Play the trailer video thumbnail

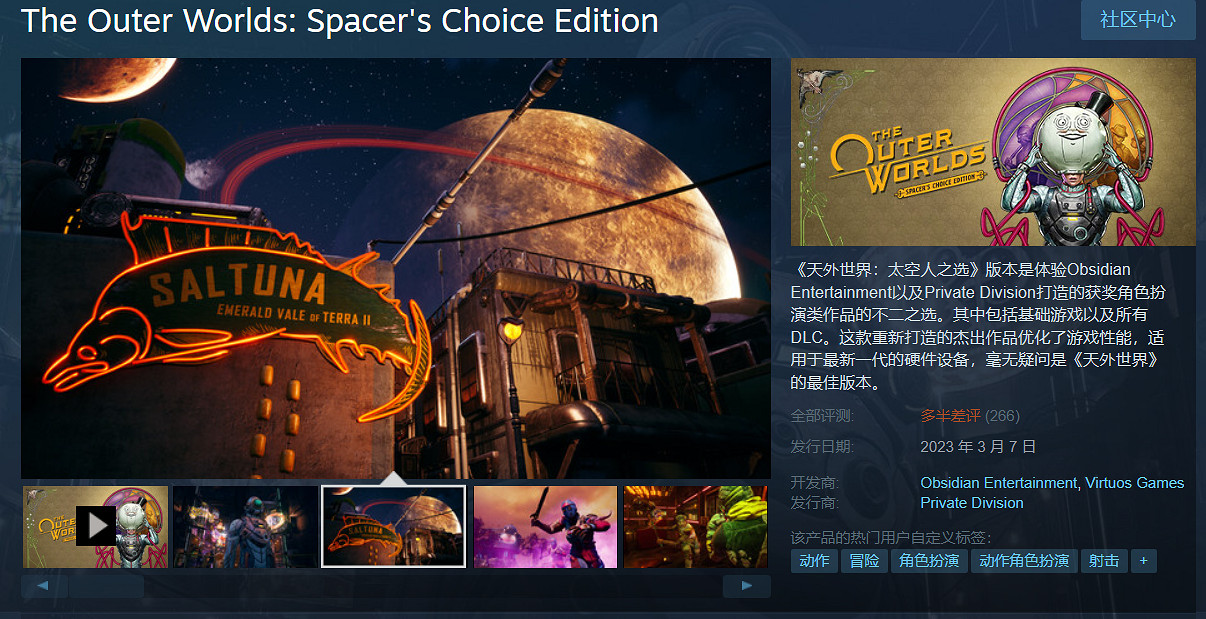(x=95, y=526)
